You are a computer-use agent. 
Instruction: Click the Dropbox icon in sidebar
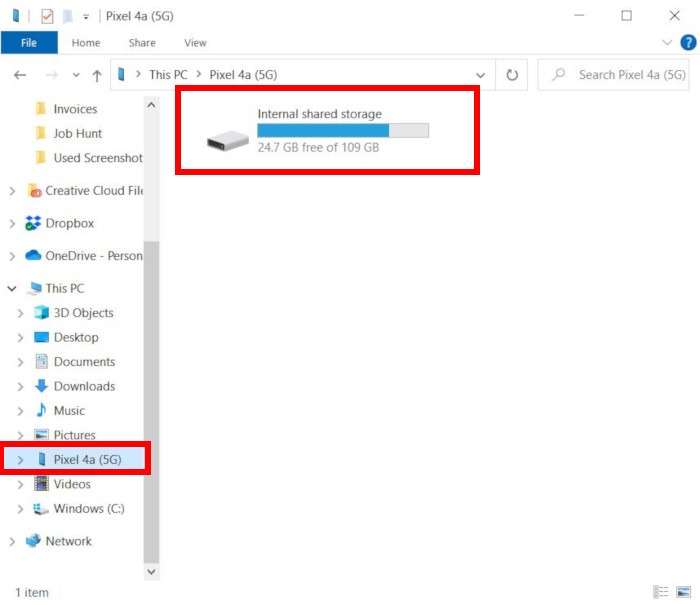(x=33, y=223)
